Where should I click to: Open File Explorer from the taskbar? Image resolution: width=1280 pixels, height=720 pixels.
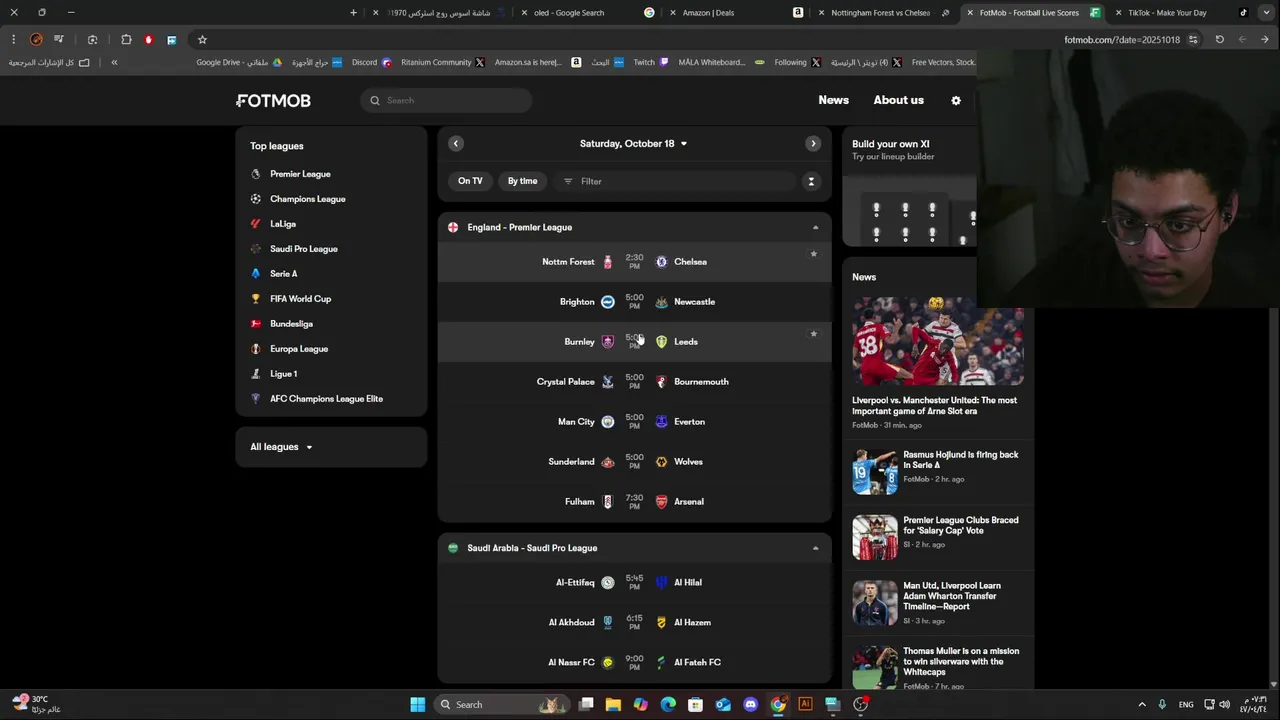613,705
